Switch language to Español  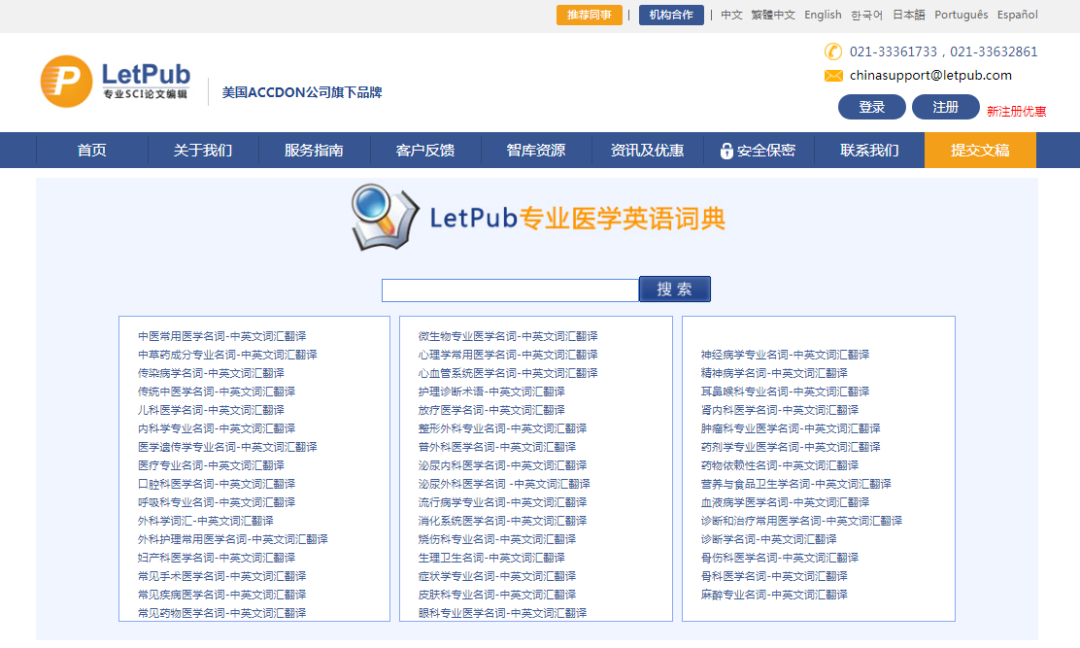[x=1017, y=14]
